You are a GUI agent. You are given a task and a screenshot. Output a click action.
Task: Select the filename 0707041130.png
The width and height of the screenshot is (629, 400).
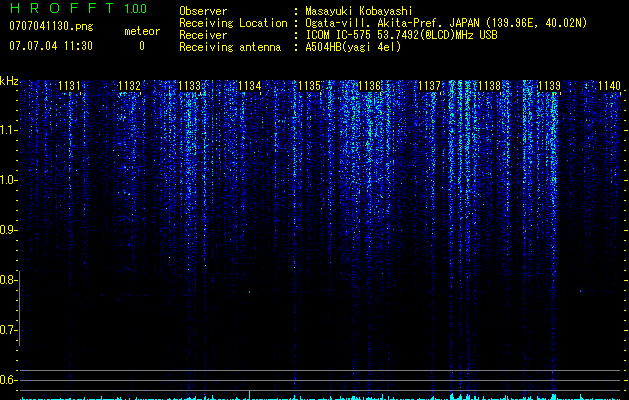51,27
